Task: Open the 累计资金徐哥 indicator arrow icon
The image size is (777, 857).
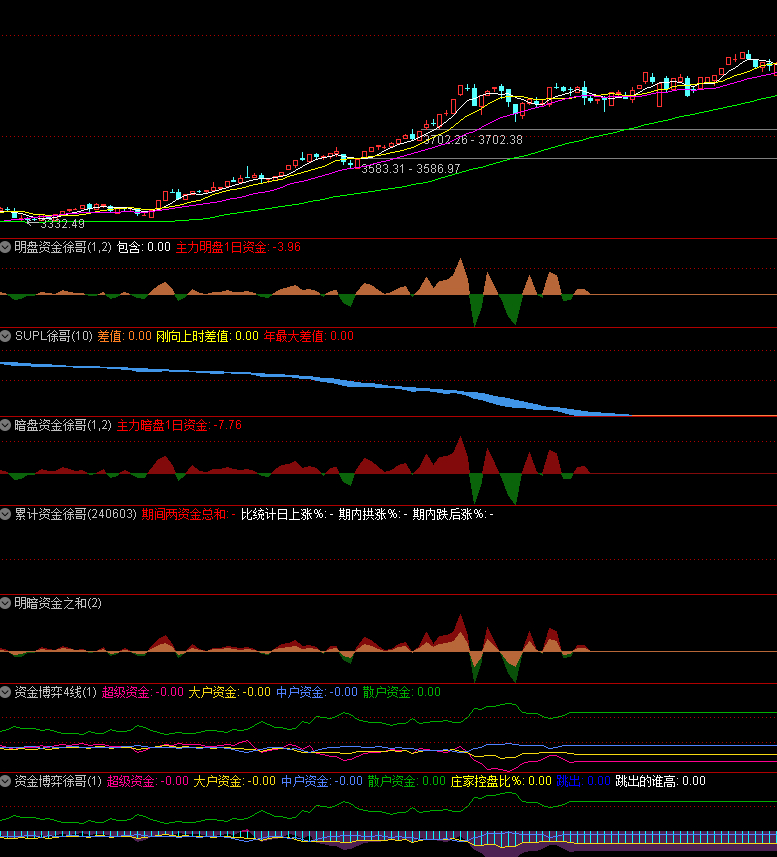Action: pyautogui.click(x=6, y=514)
